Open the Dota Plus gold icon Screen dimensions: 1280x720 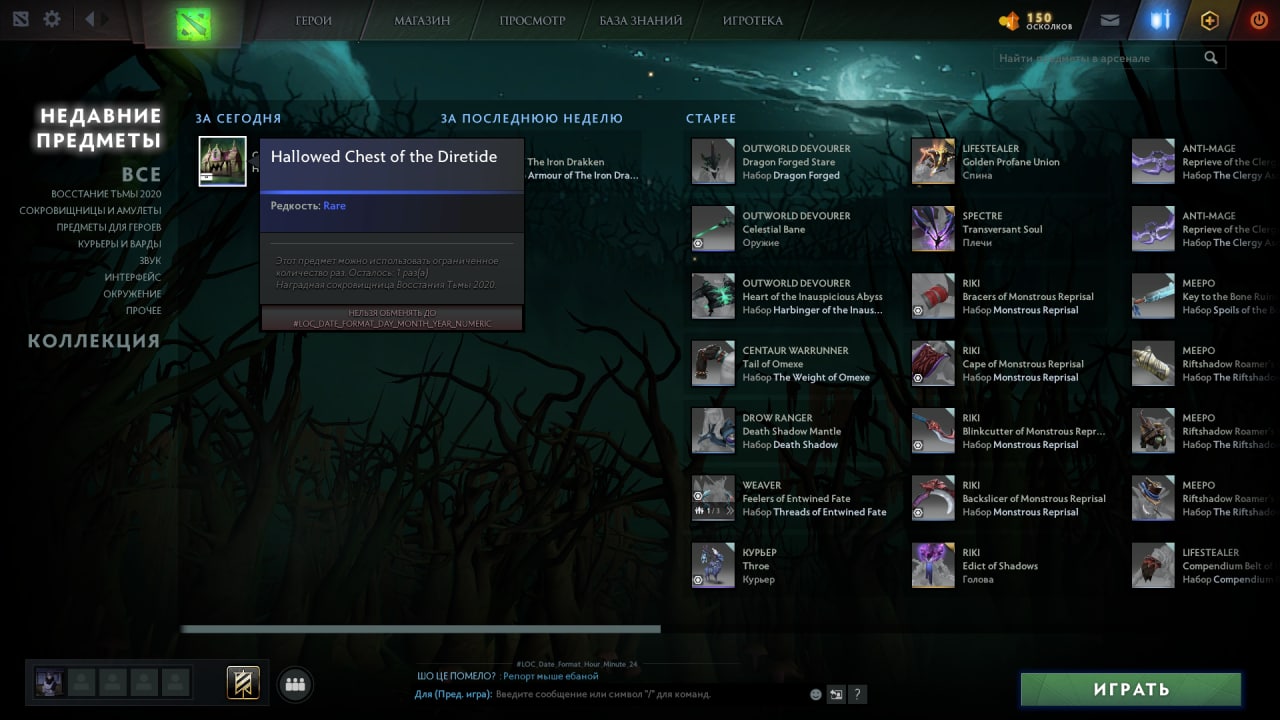[x=1209, y=20]
